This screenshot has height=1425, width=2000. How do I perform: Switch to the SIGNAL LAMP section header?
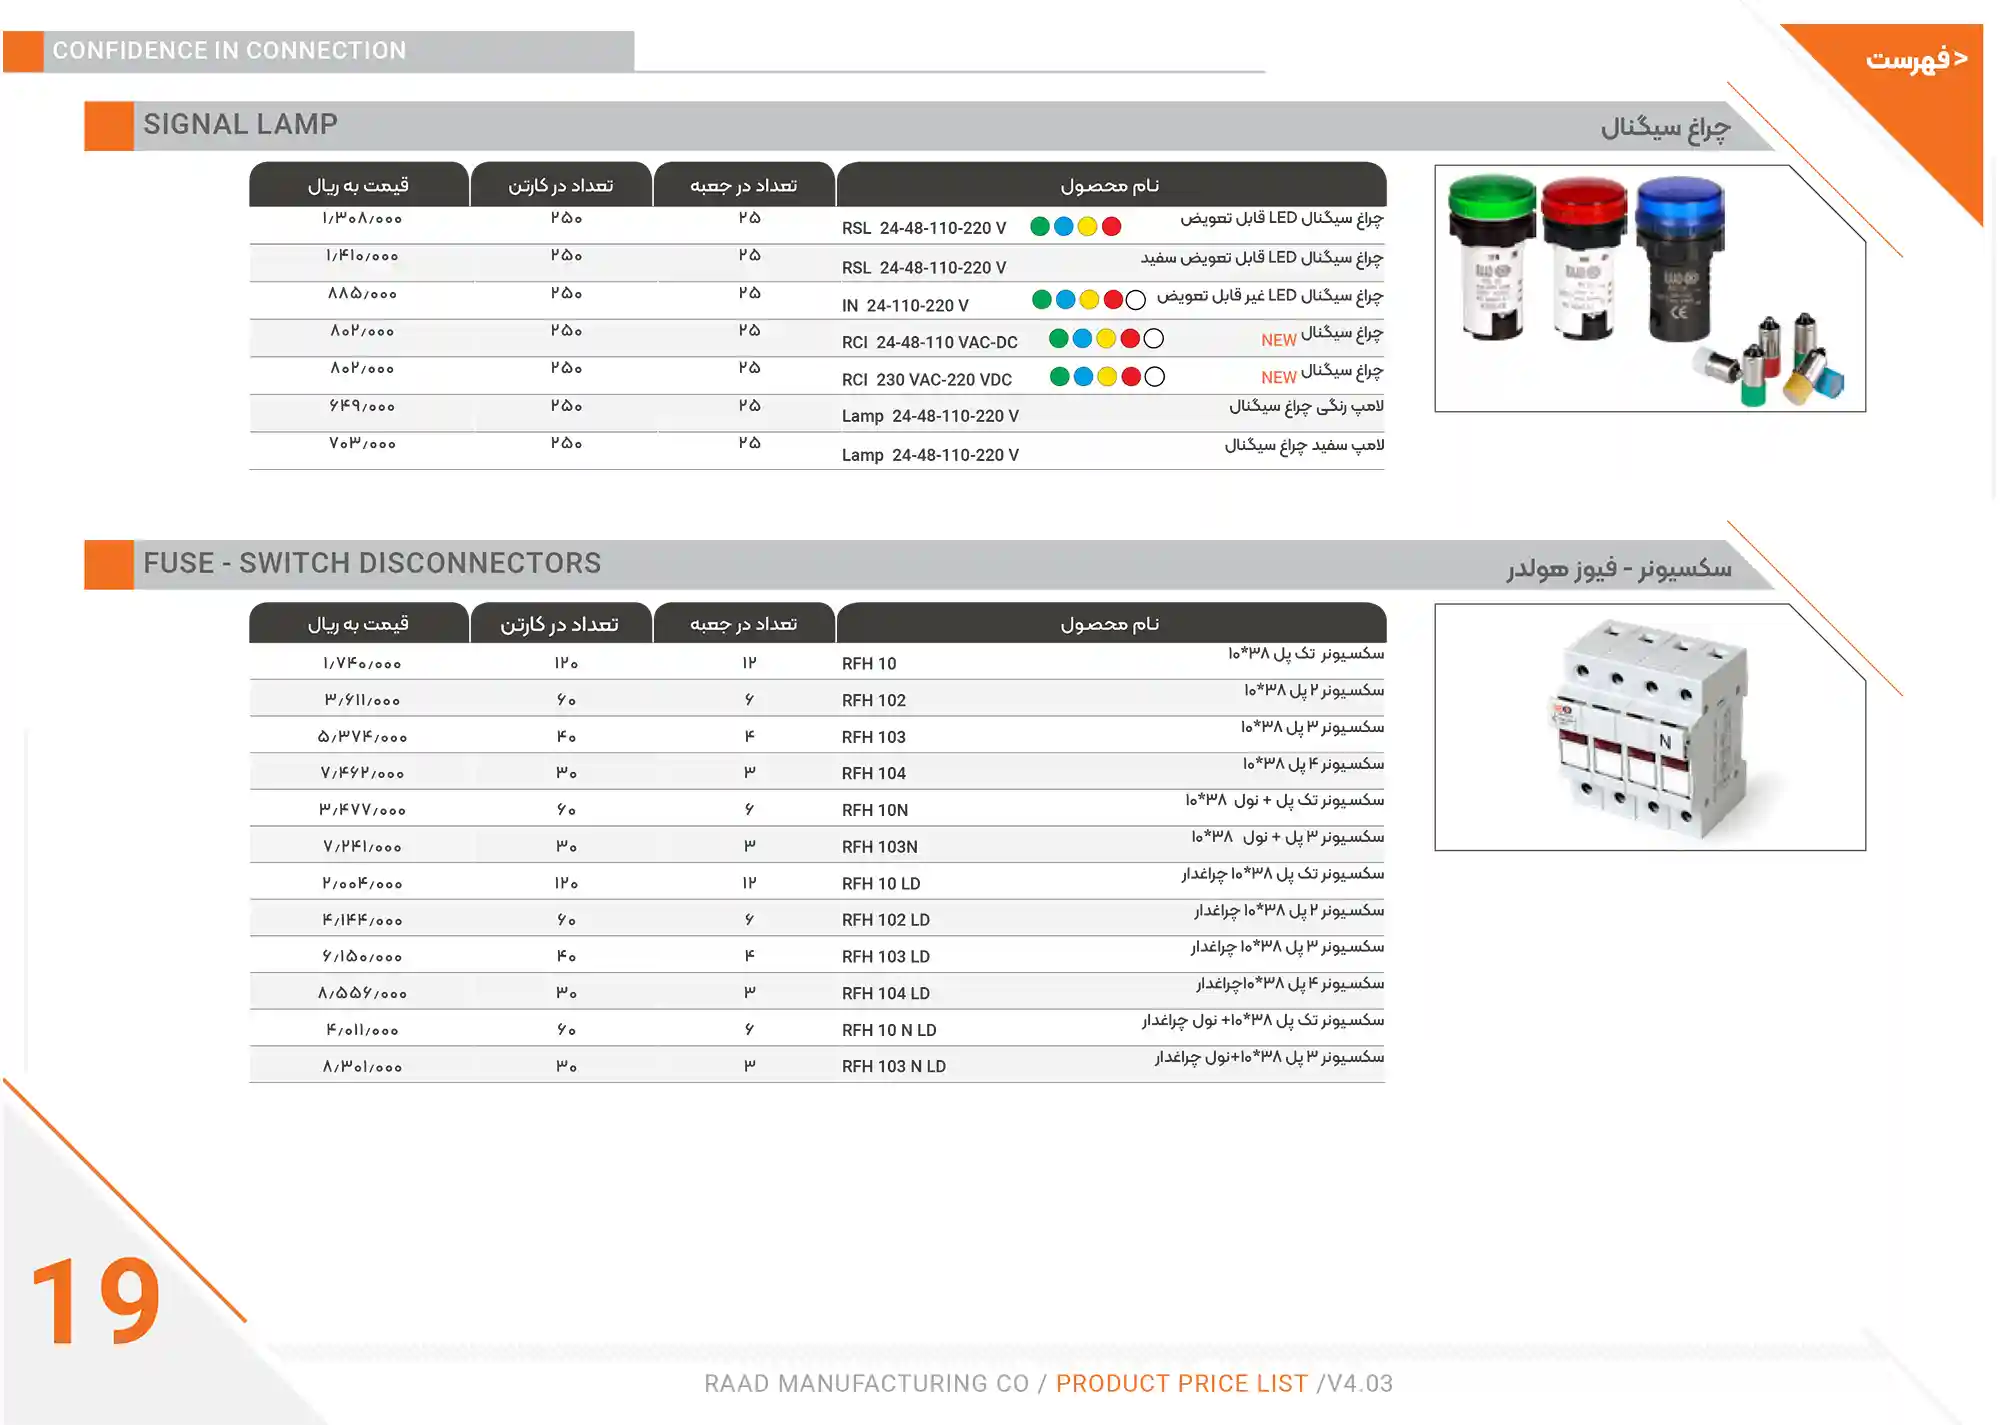(242, 124)
